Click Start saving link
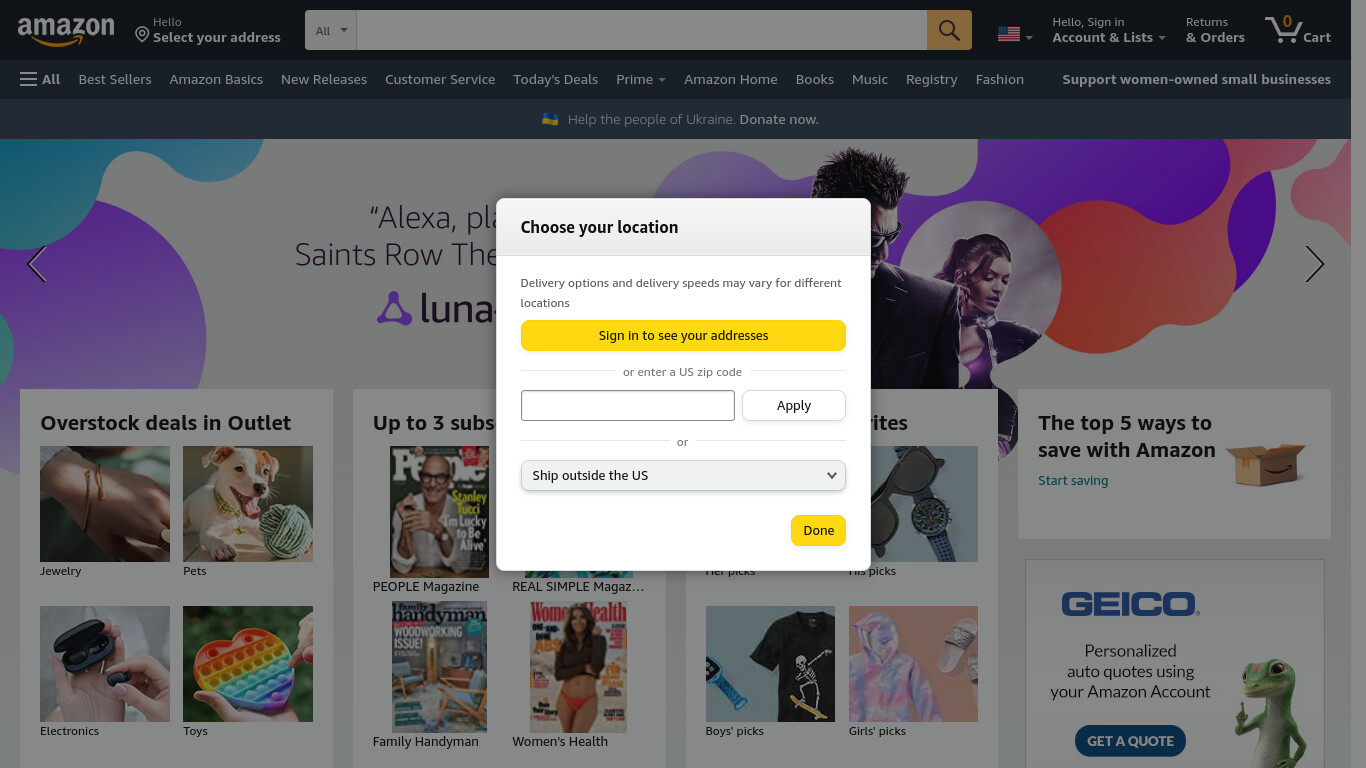This screenshot has width=1366, height=768. [x=1073, y=480]
